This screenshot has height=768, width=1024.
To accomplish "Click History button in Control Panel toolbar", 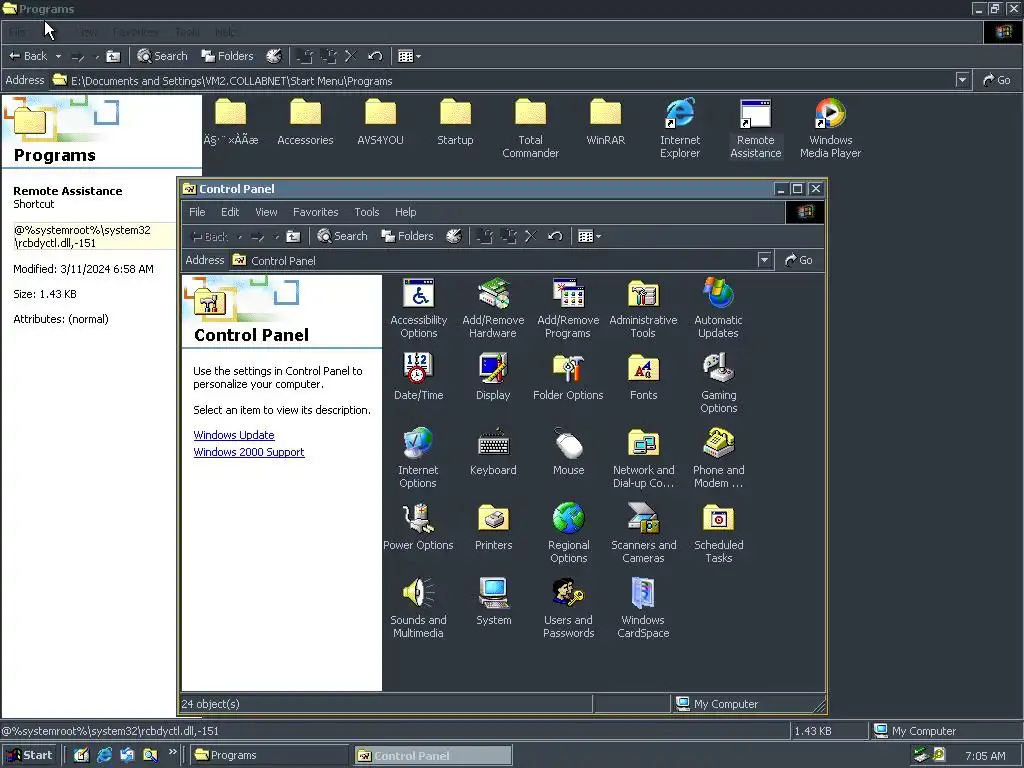I will click(x=454, y=236).
